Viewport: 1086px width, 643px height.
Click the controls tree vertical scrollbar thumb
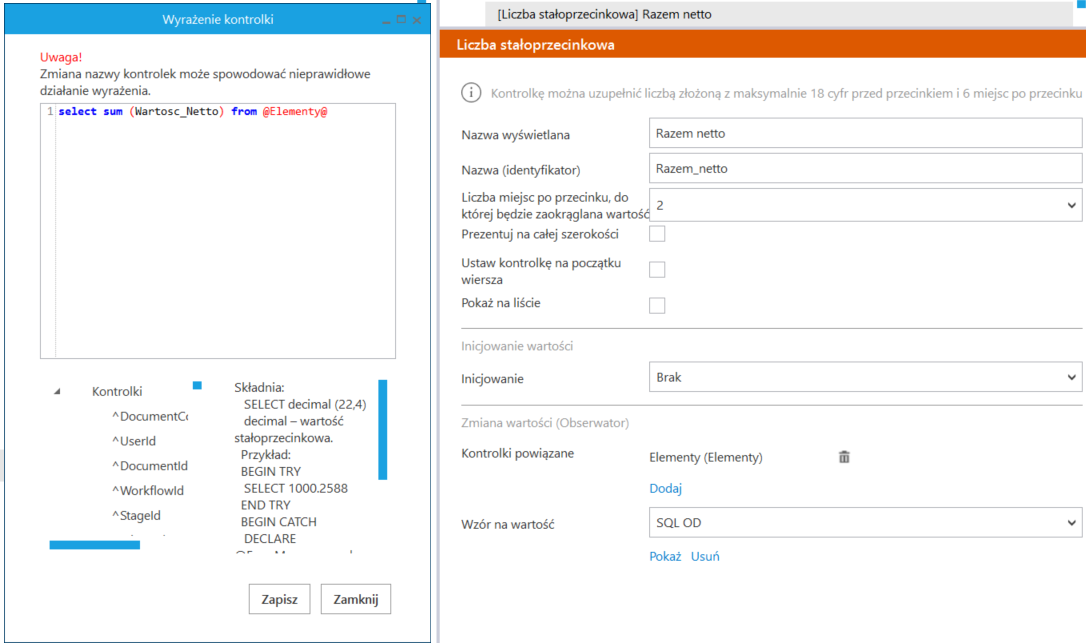pos(197,385)
